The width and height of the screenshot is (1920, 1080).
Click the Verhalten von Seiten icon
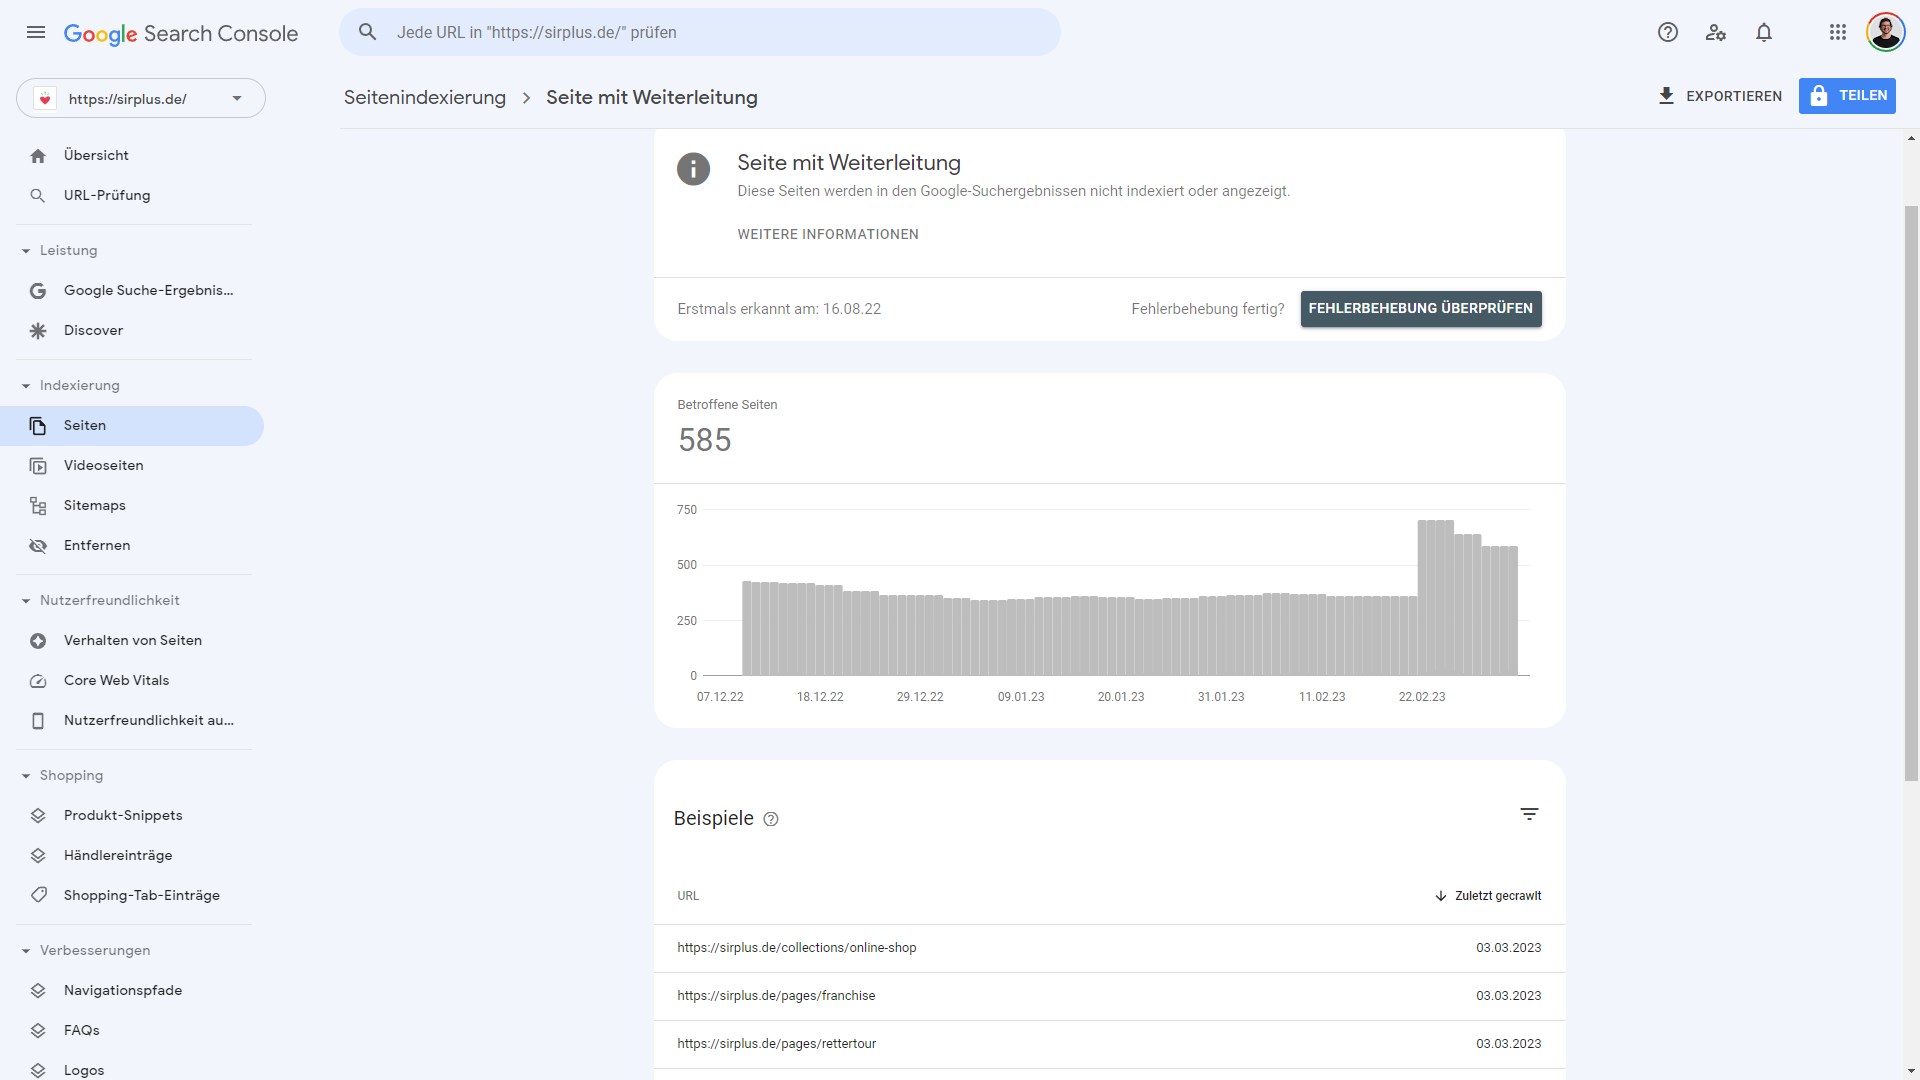click(38, 641)
